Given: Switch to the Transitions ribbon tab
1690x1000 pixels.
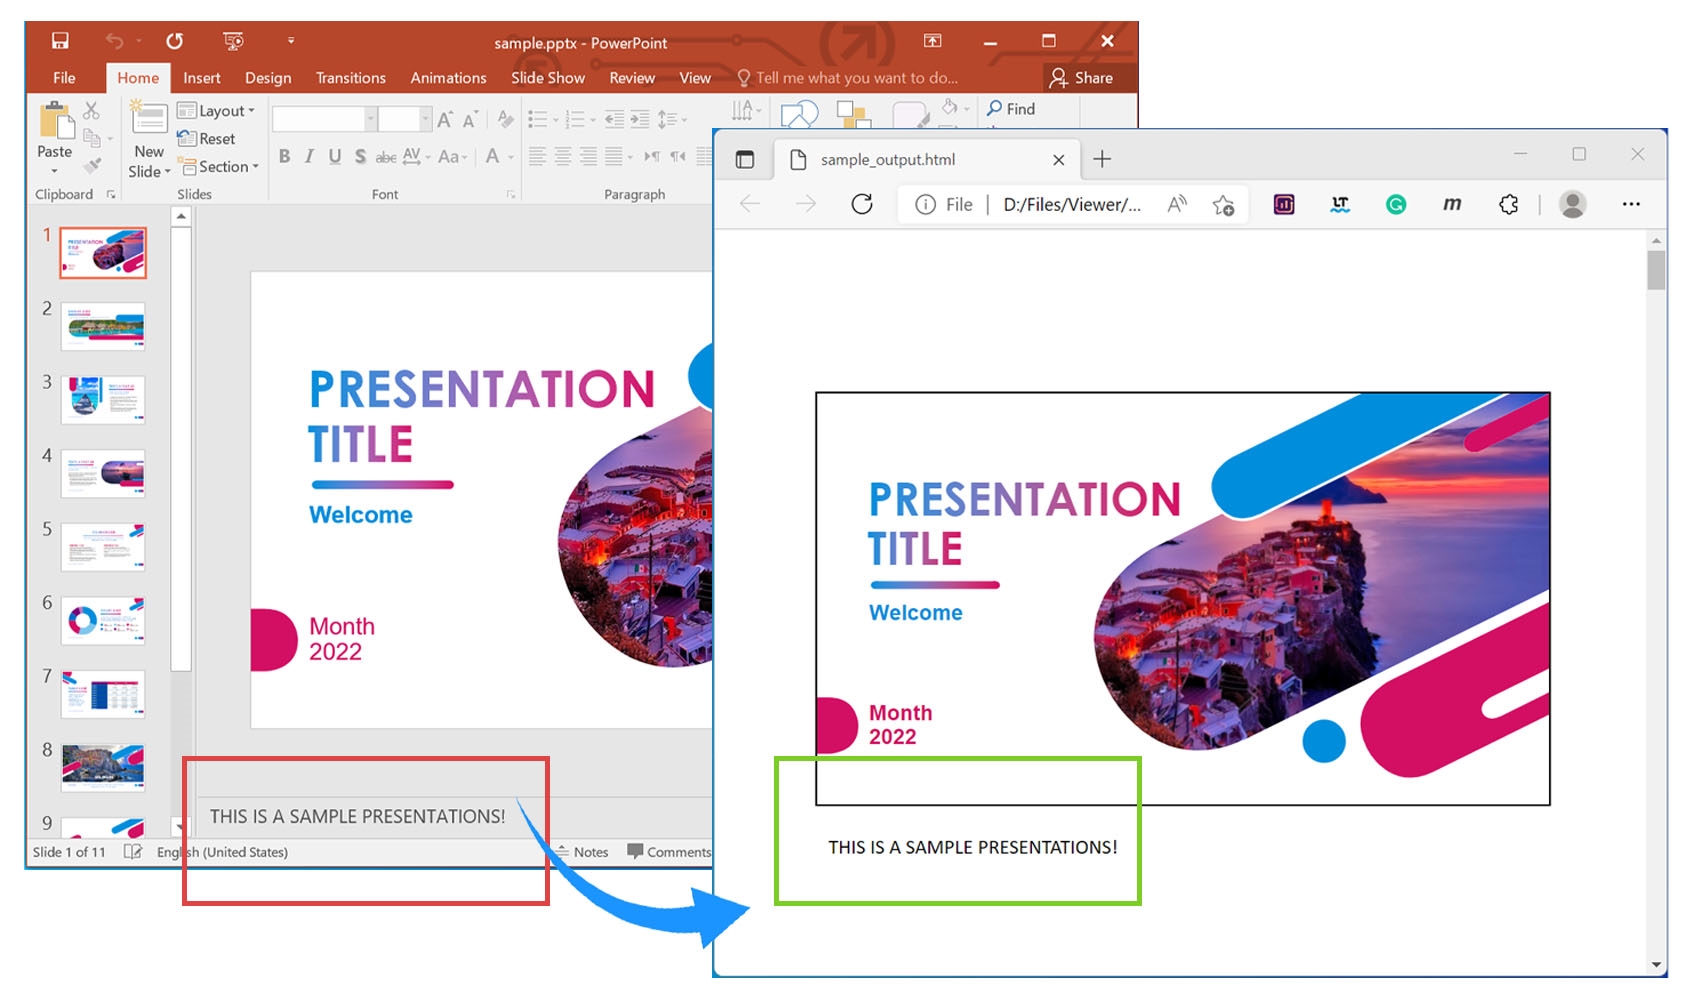Looking at the screenshot, I should coord(350,77).
